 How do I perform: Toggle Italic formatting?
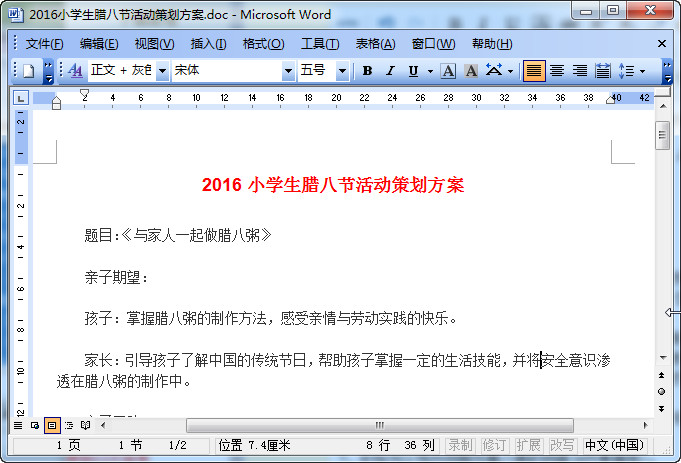[390, 70]
